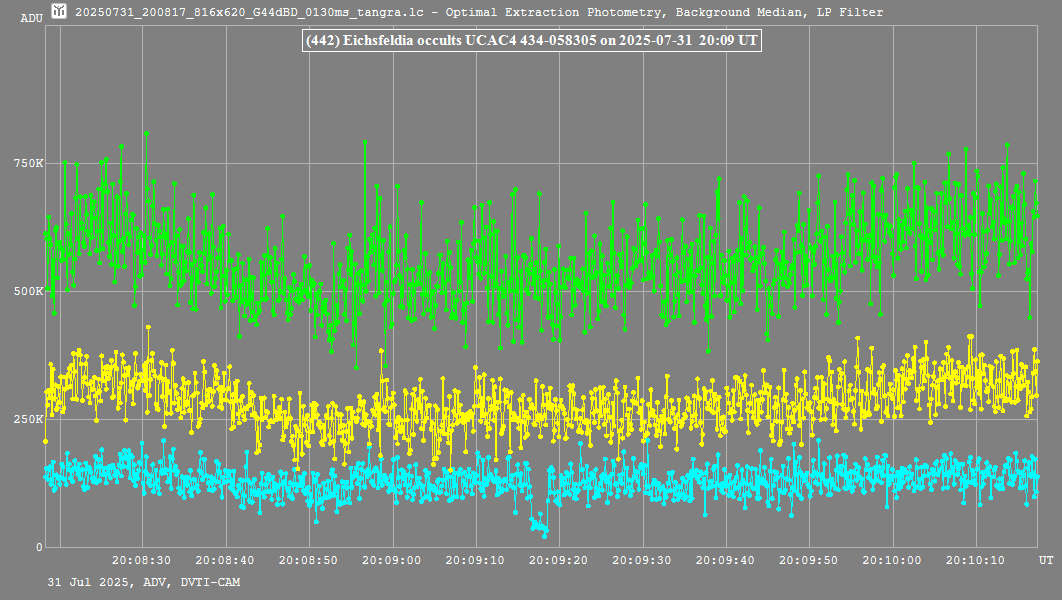Click the 20:10:00 time axis label

tap(891, 561)
